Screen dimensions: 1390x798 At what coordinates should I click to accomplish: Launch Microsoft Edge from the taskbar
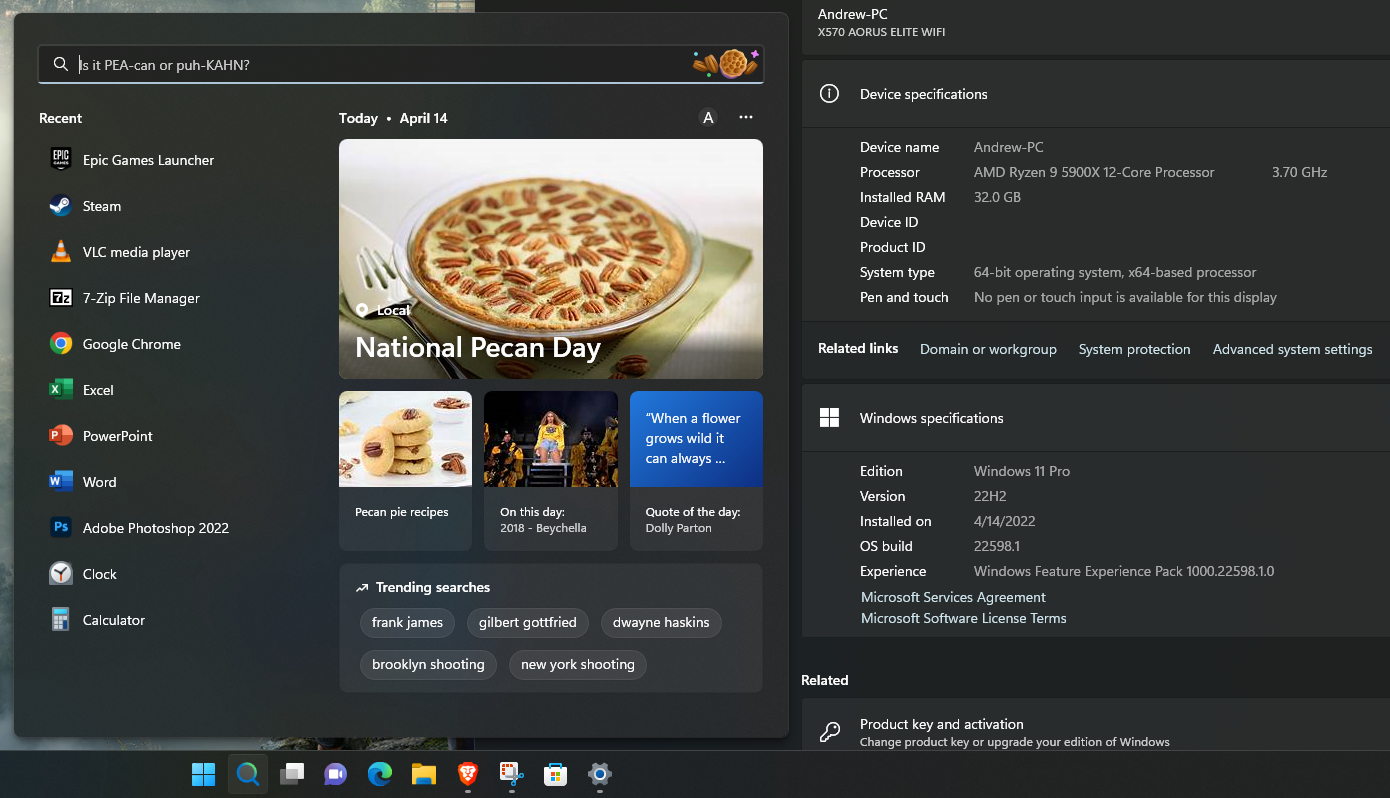click(379, 774)
